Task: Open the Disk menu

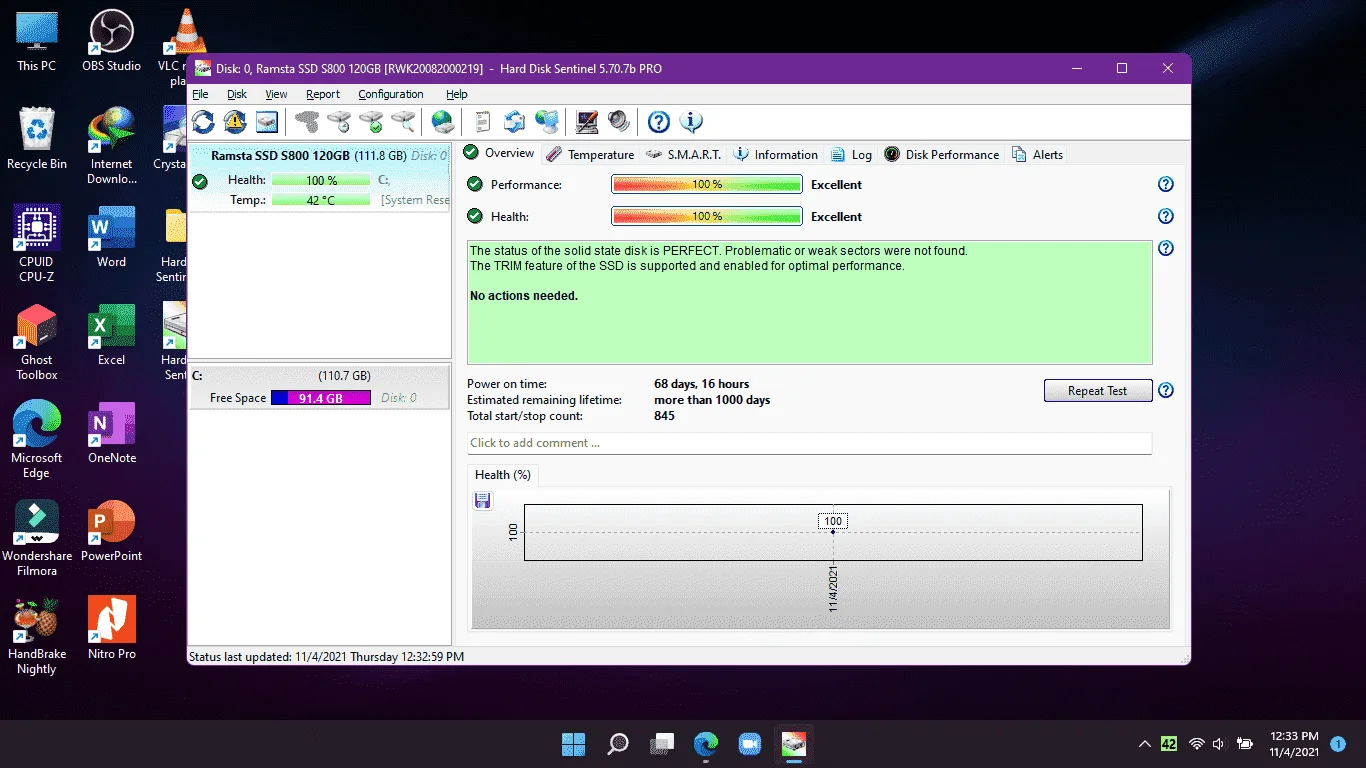Action: 237,94
